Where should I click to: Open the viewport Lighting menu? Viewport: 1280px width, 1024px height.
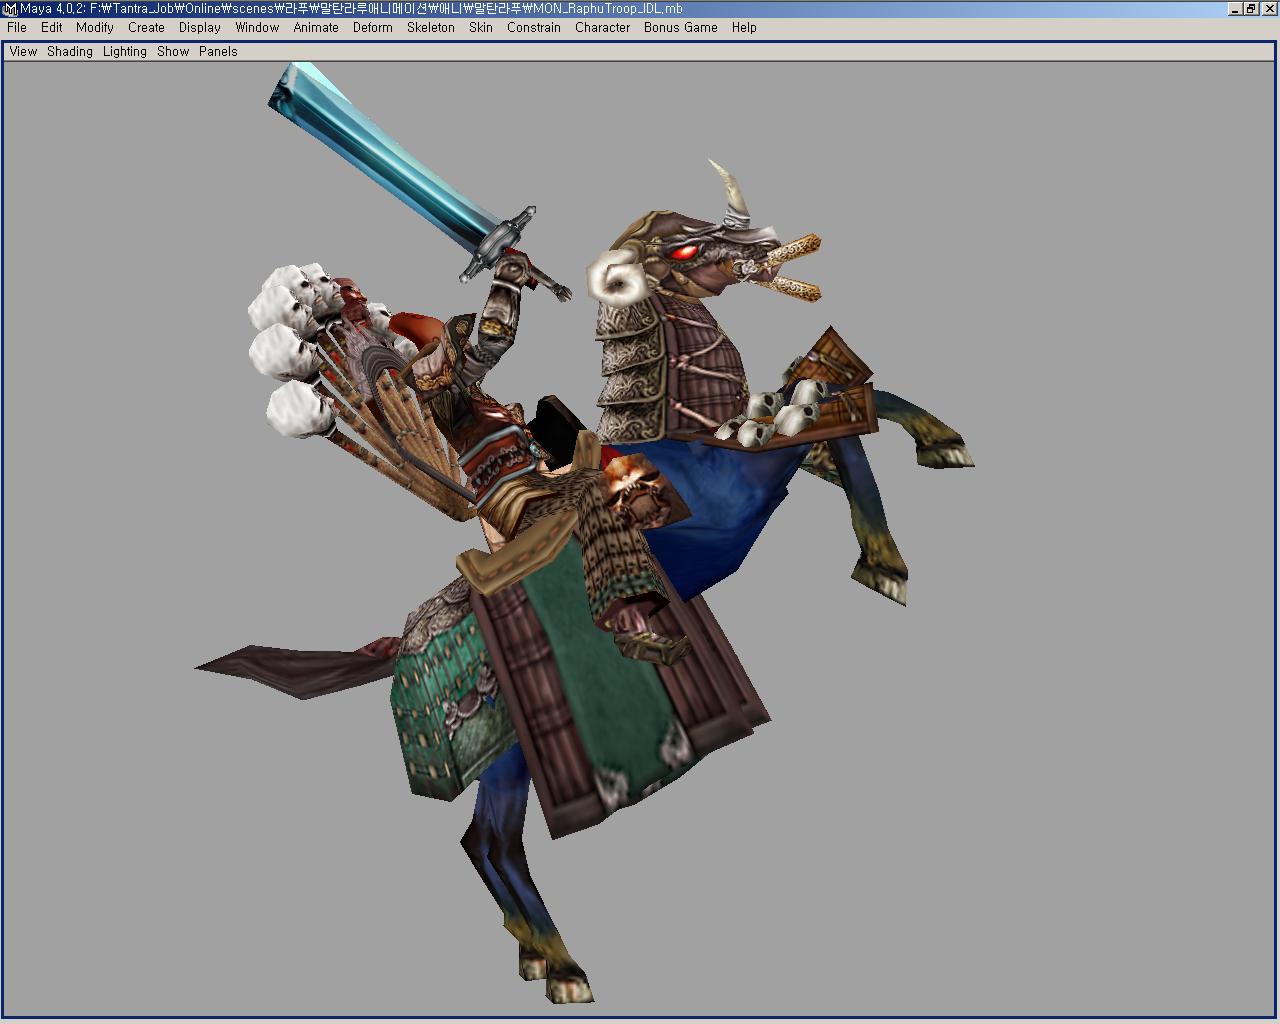(125, 52)
